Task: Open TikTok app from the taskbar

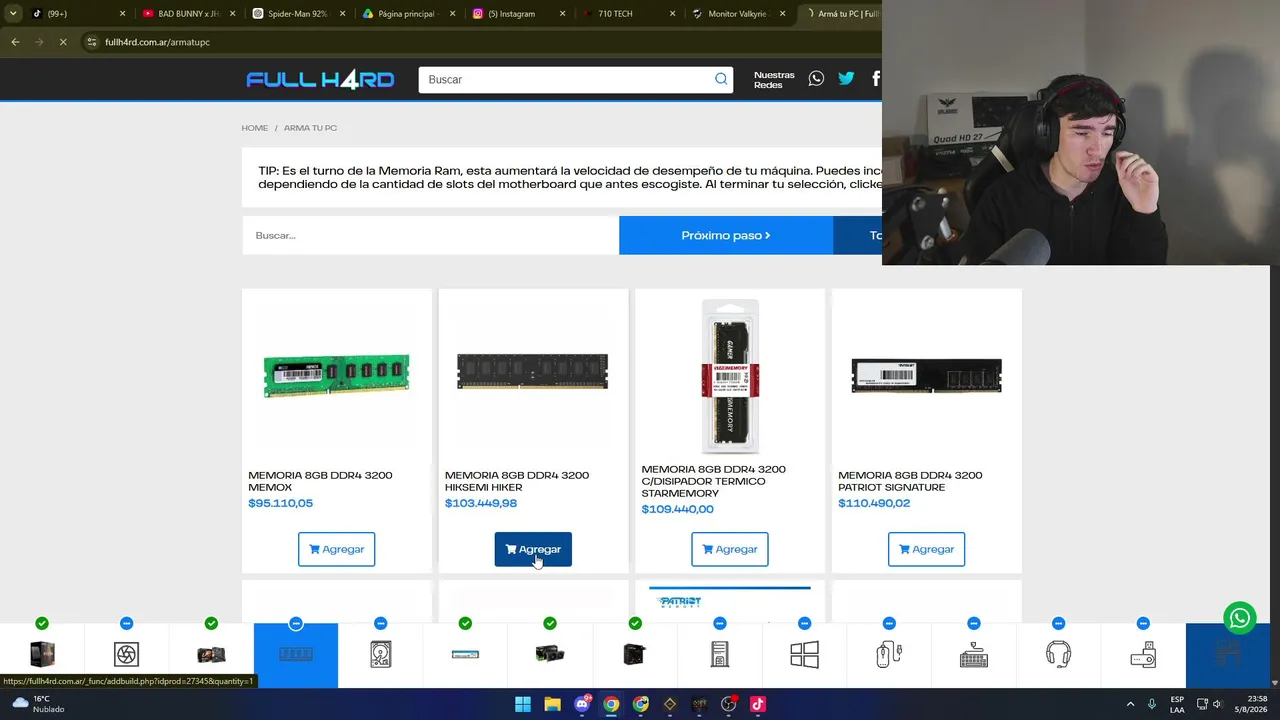Action: tap(757, 704)
